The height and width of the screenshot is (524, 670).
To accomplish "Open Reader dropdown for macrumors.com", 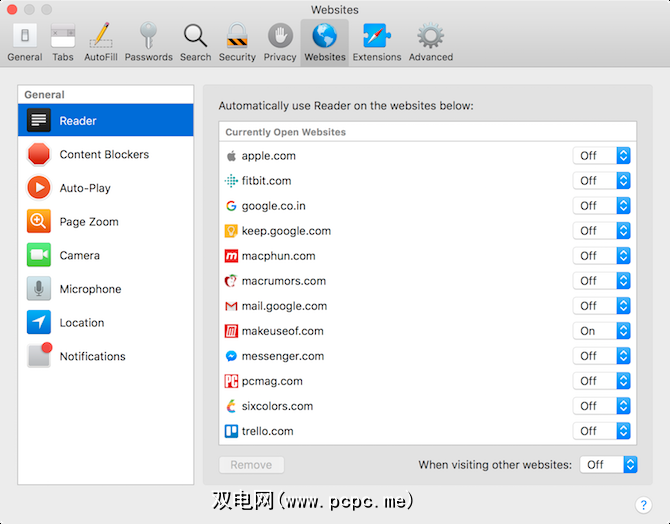I will (602, 281).
